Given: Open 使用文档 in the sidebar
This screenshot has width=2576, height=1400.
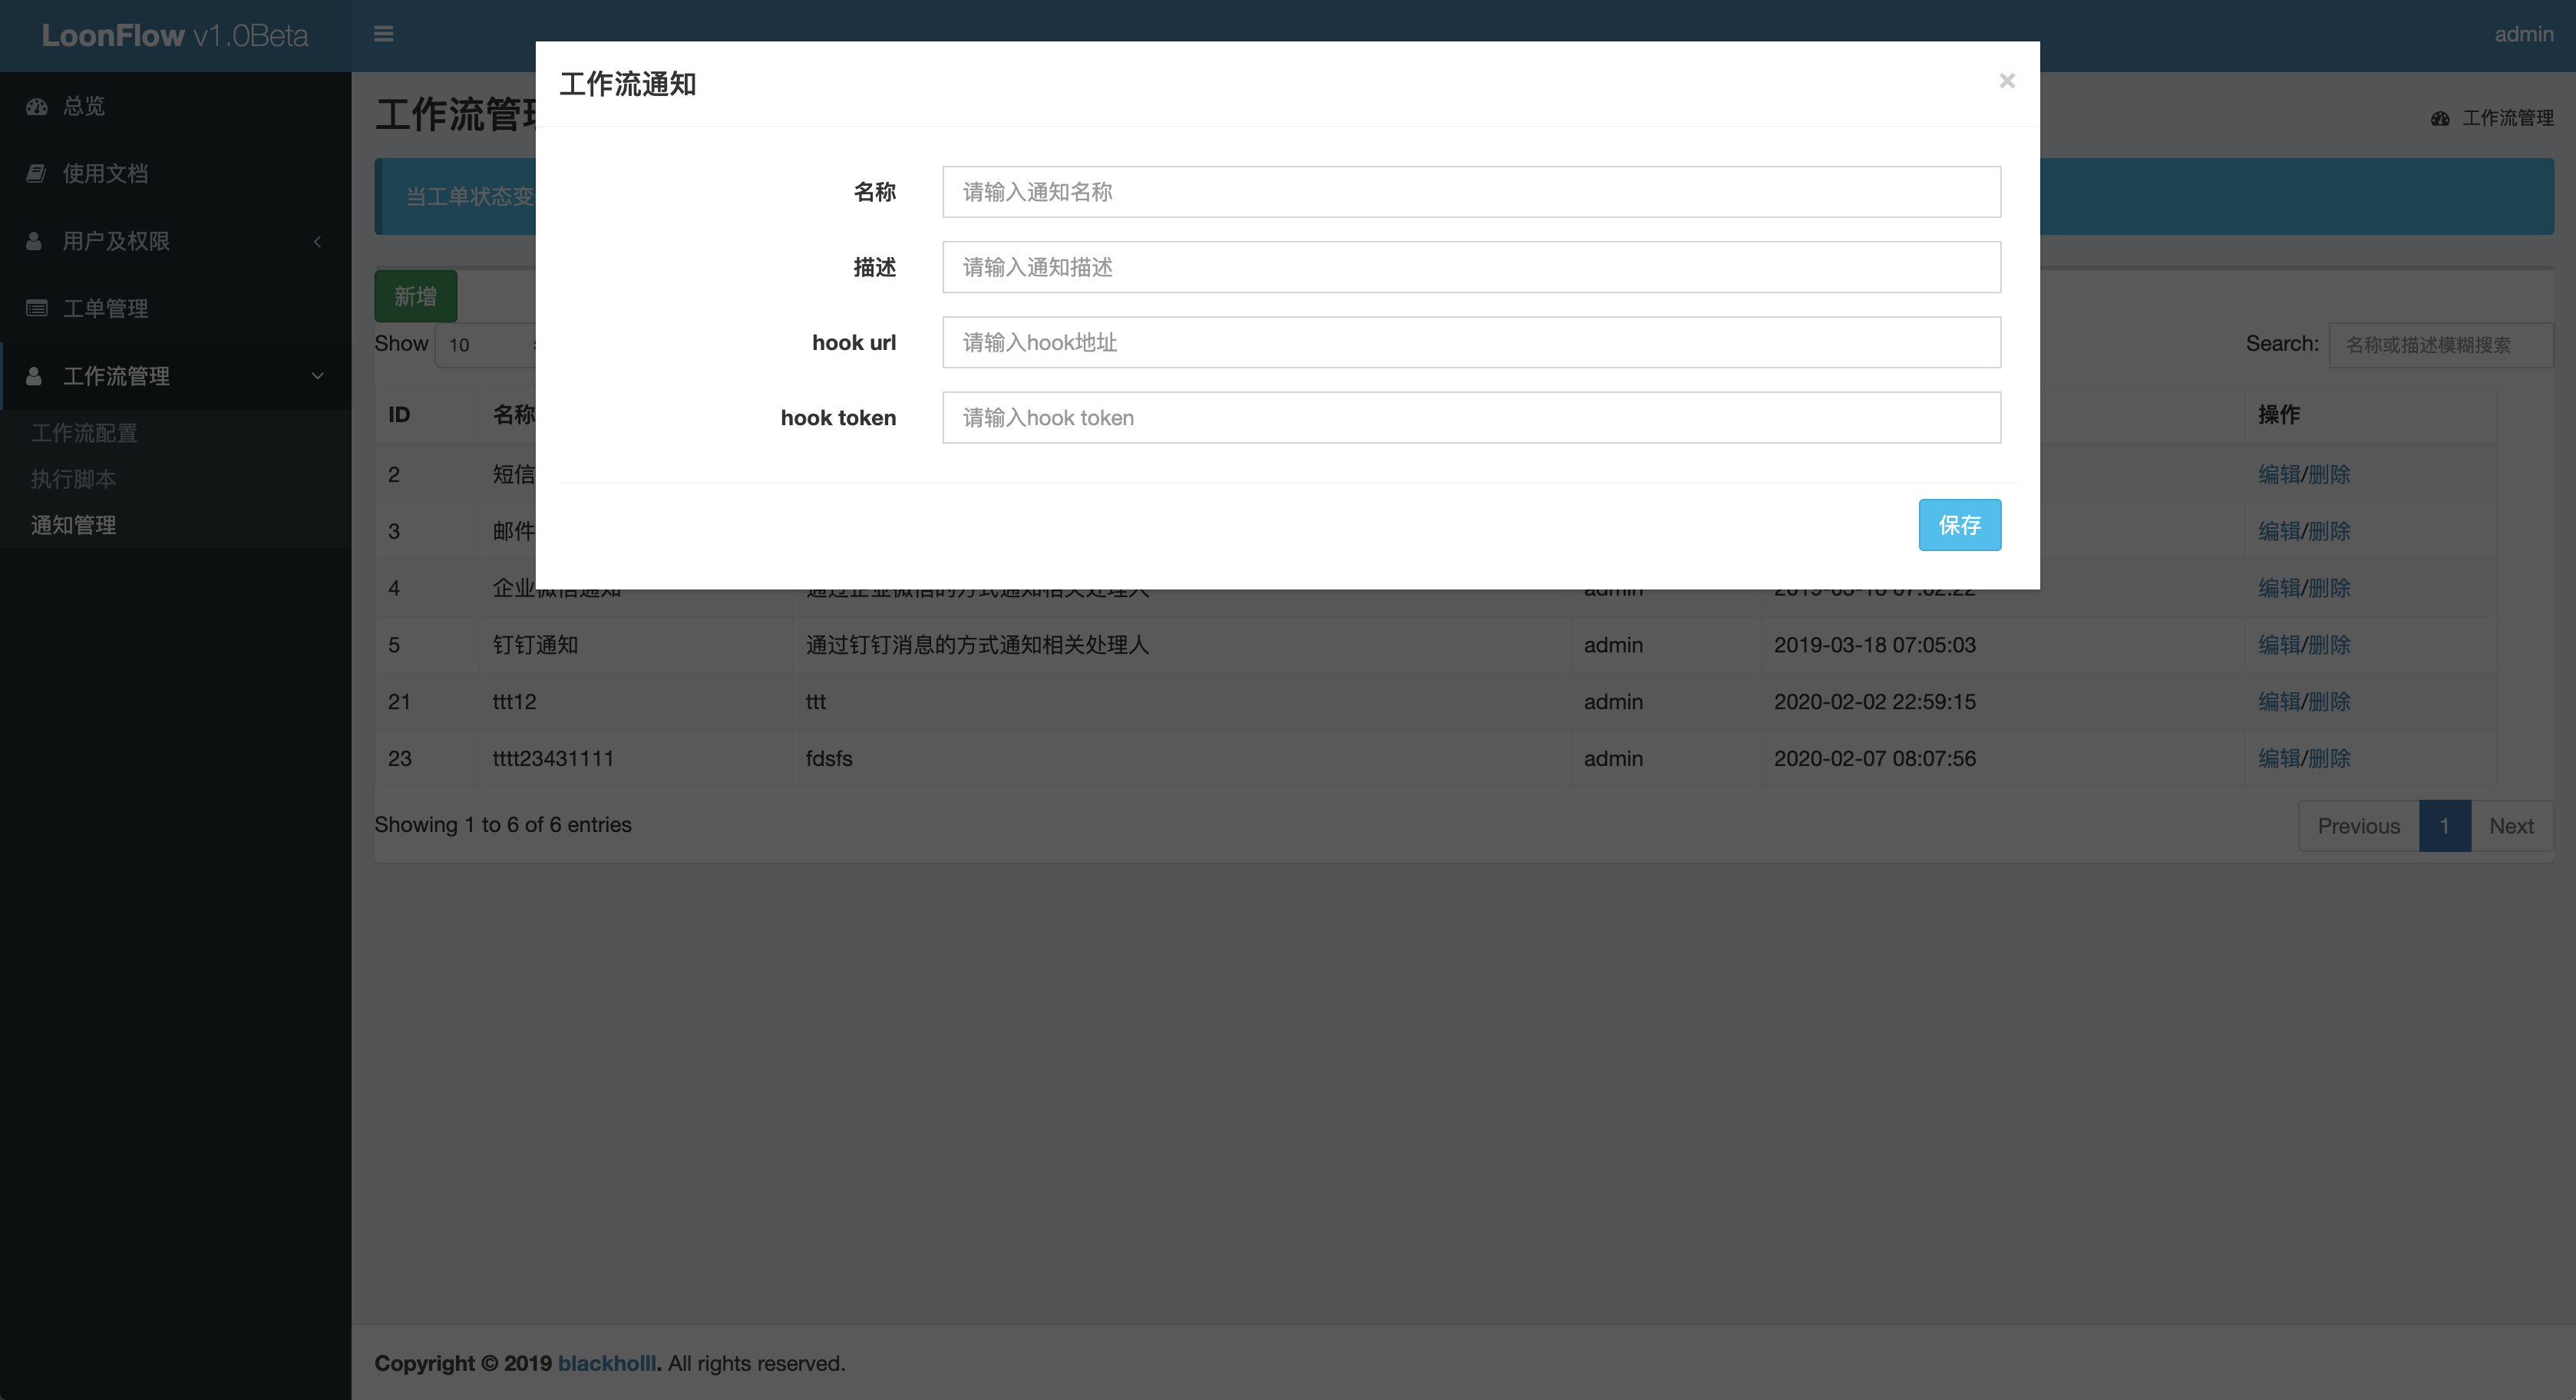Looking at the screenshot, I should (x=105, y=173).
